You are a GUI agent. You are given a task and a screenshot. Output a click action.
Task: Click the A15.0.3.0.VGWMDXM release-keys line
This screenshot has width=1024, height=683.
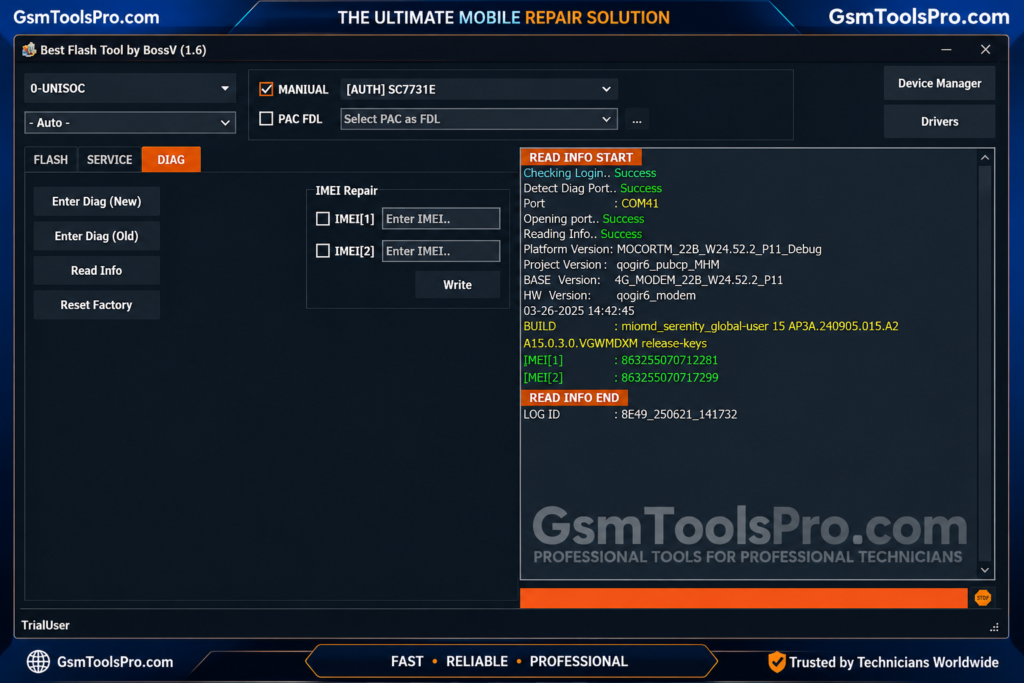point(615,343)
